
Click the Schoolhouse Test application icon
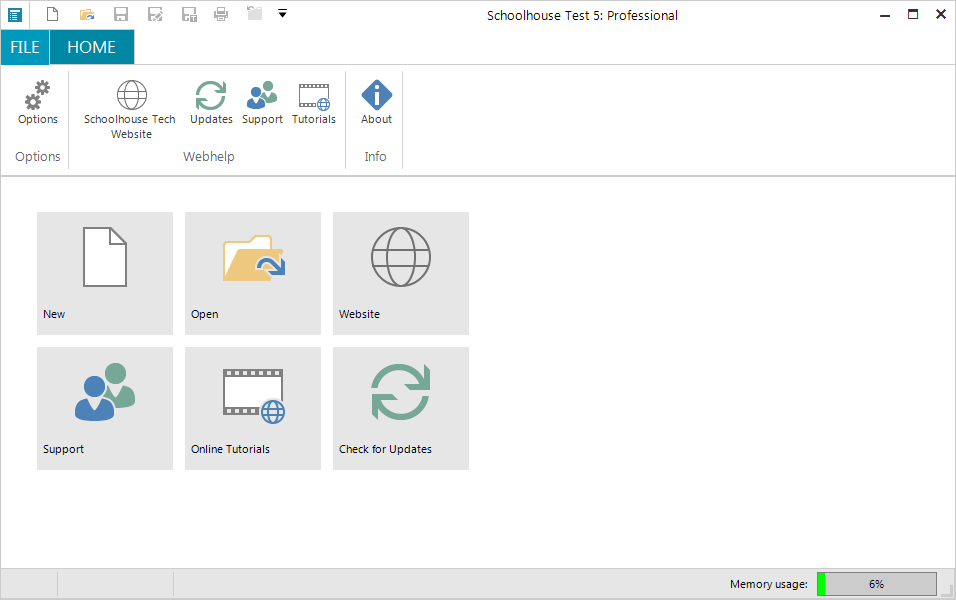(x=15, y=15)
